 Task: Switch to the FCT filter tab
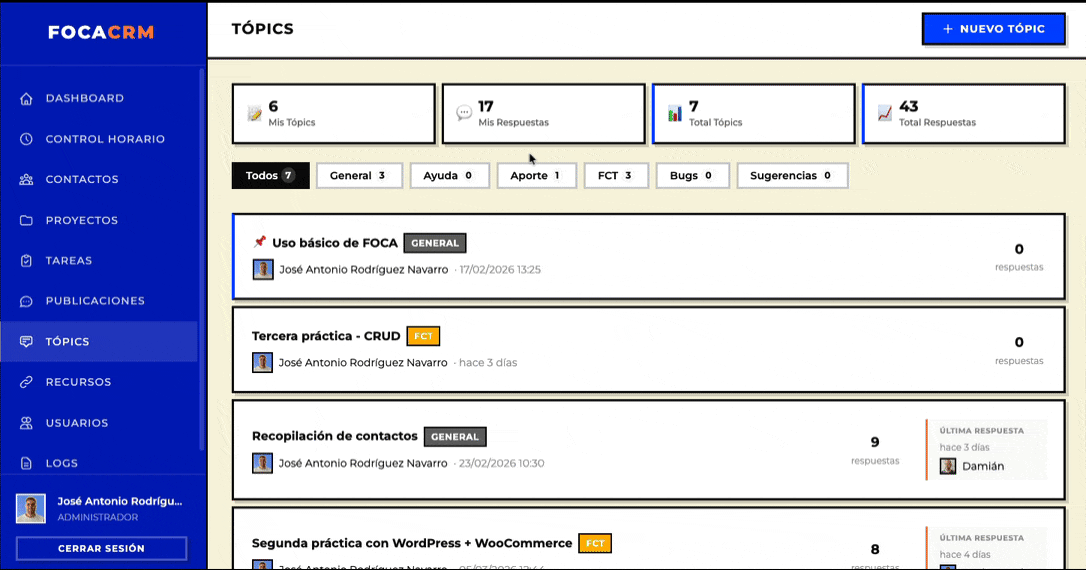(x=615, y=176)
